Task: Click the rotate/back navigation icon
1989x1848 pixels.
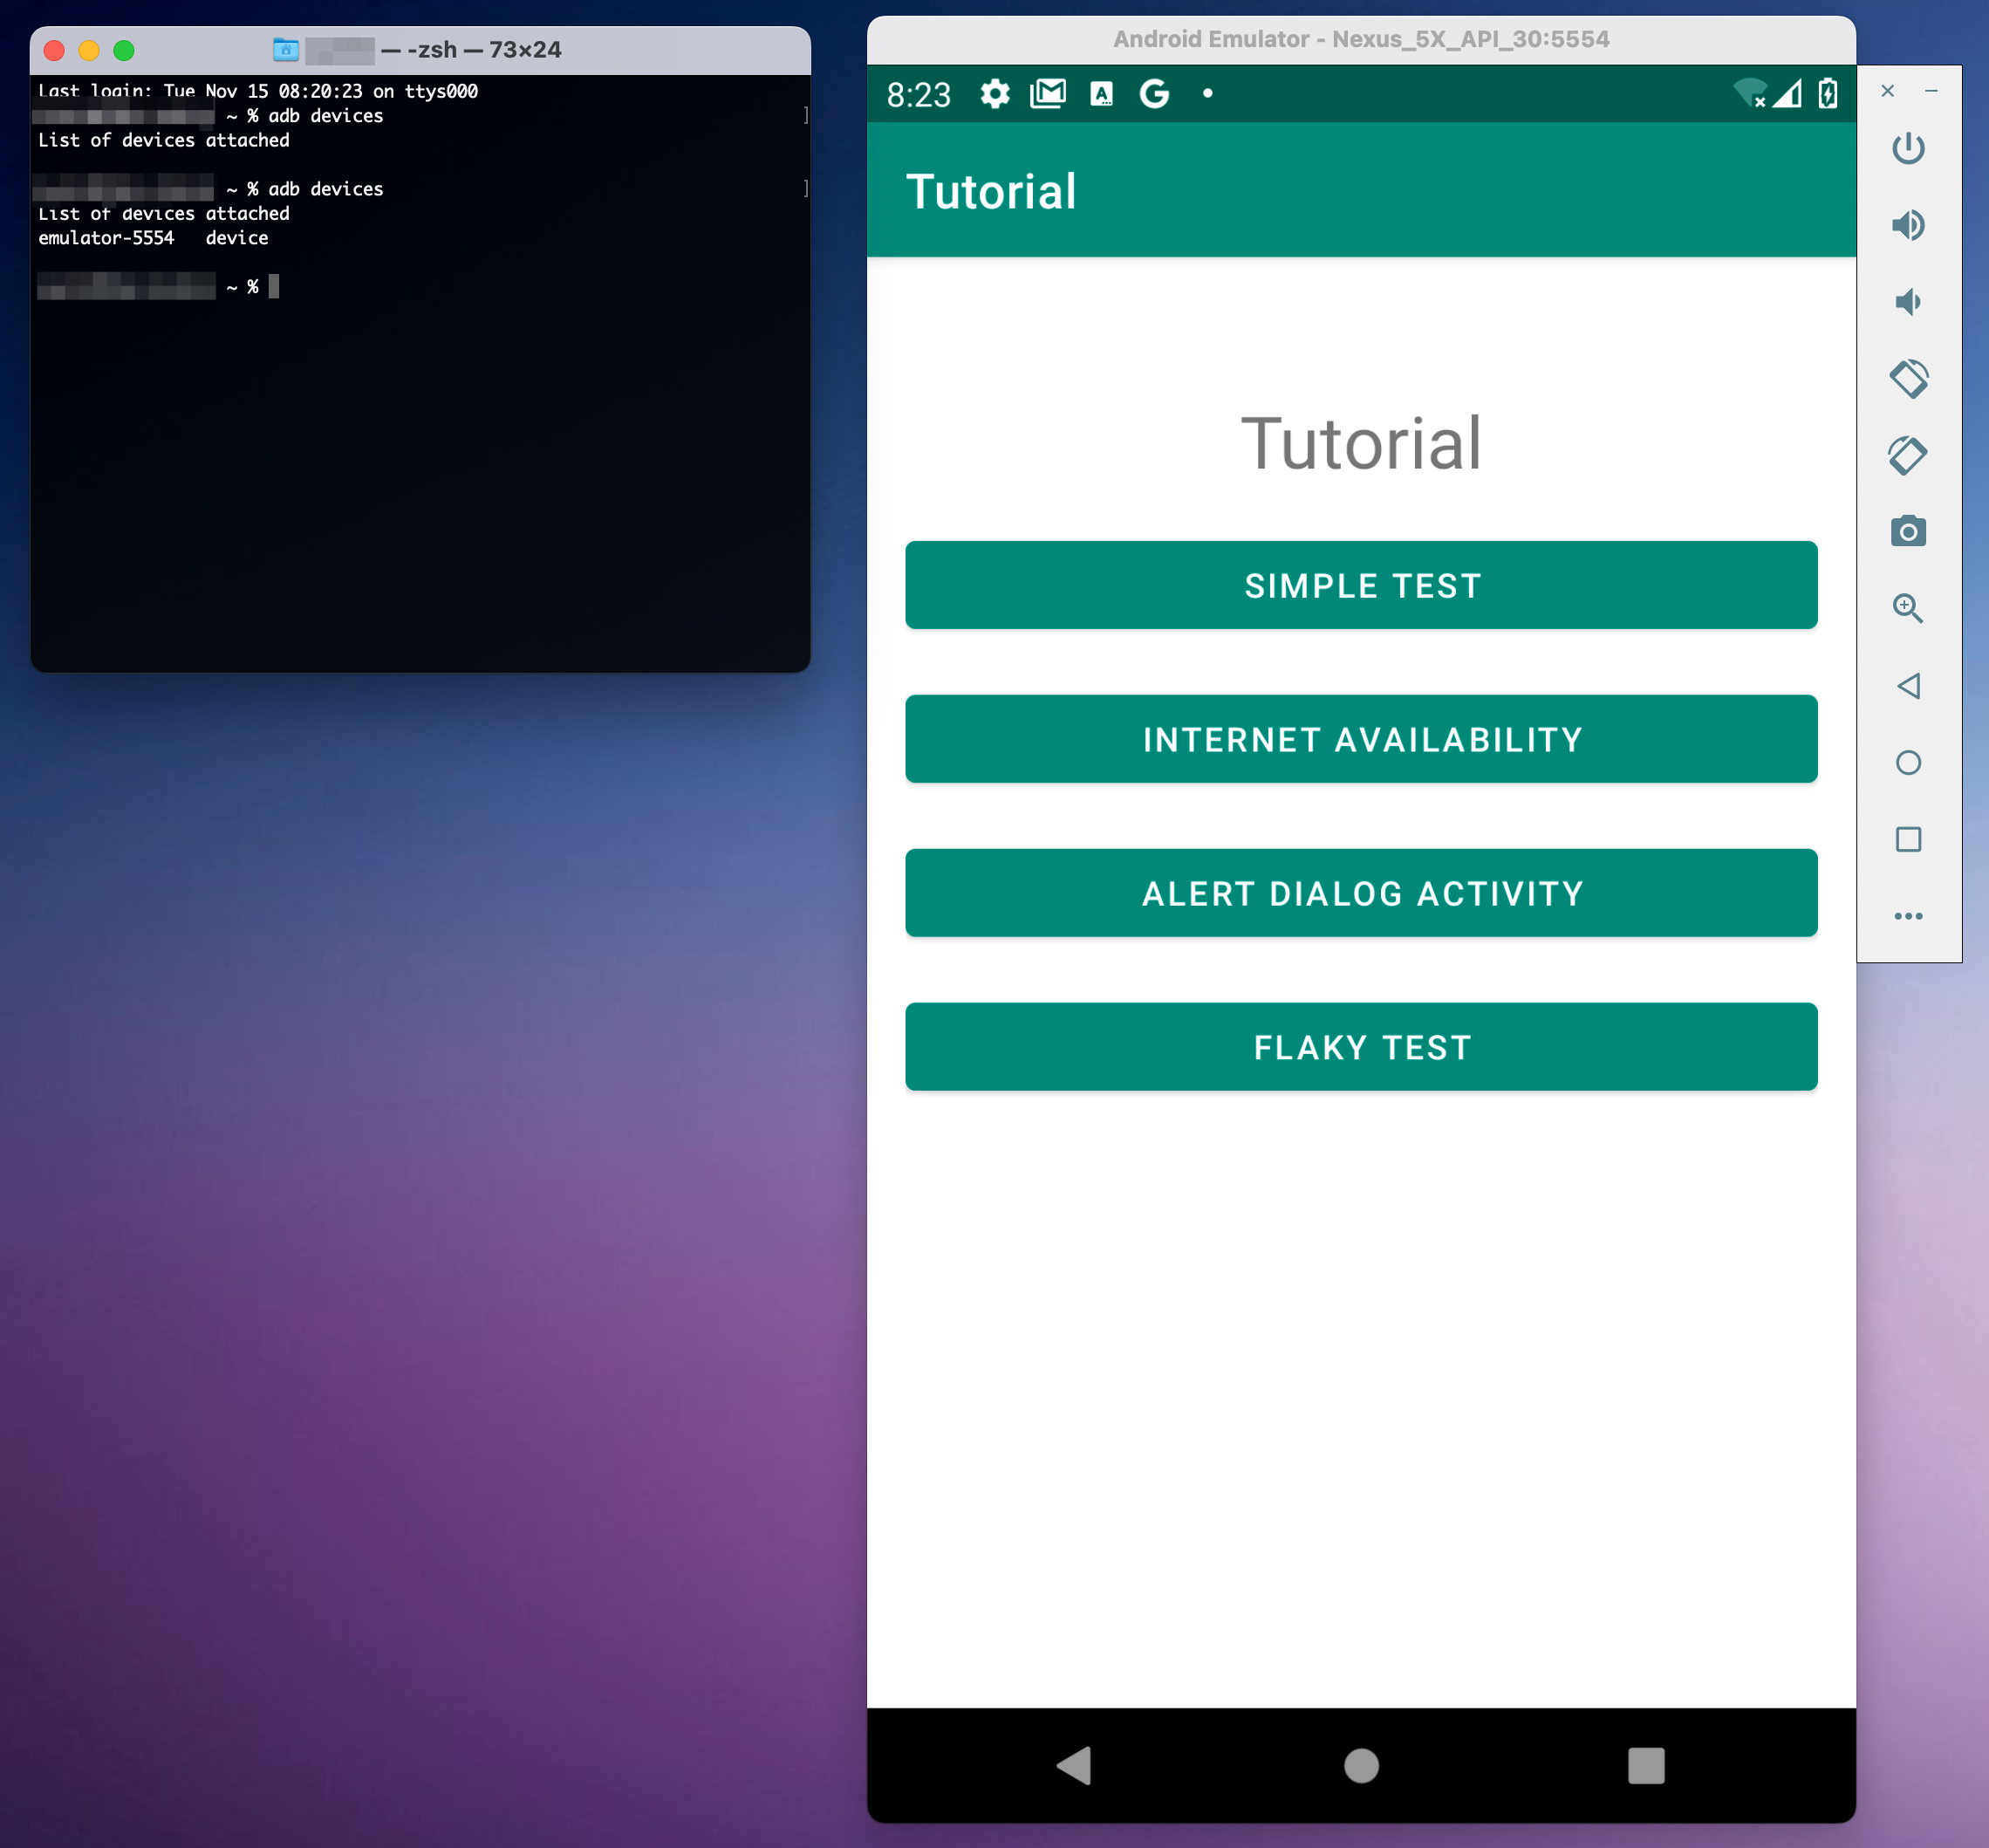Action: (1907, 684)
